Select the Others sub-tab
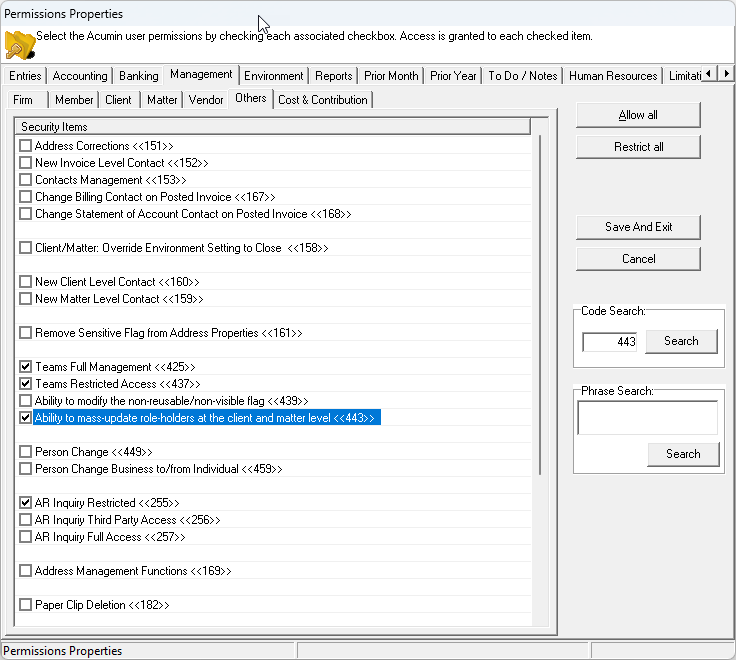This screenshot has width=736, height=660. pos(251,99)
